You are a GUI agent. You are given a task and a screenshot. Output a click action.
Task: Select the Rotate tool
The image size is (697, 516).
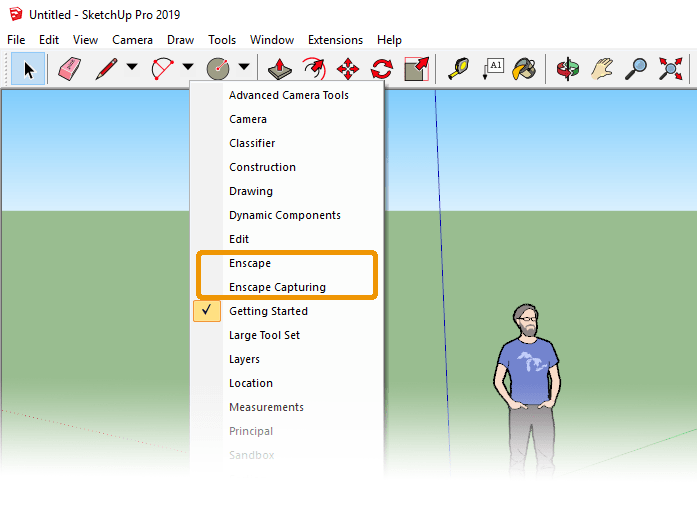pos(382,69)
